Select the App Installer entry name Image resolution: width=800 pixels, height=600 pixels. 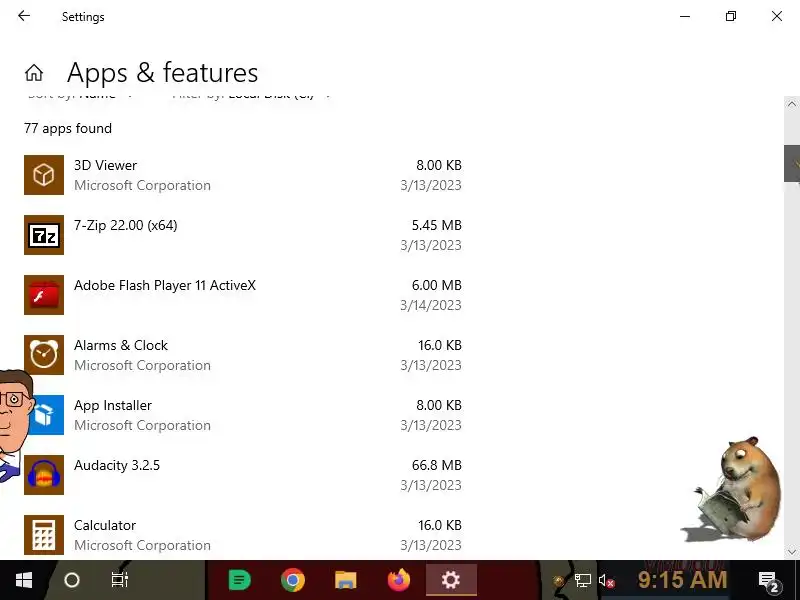pos(113,406)
